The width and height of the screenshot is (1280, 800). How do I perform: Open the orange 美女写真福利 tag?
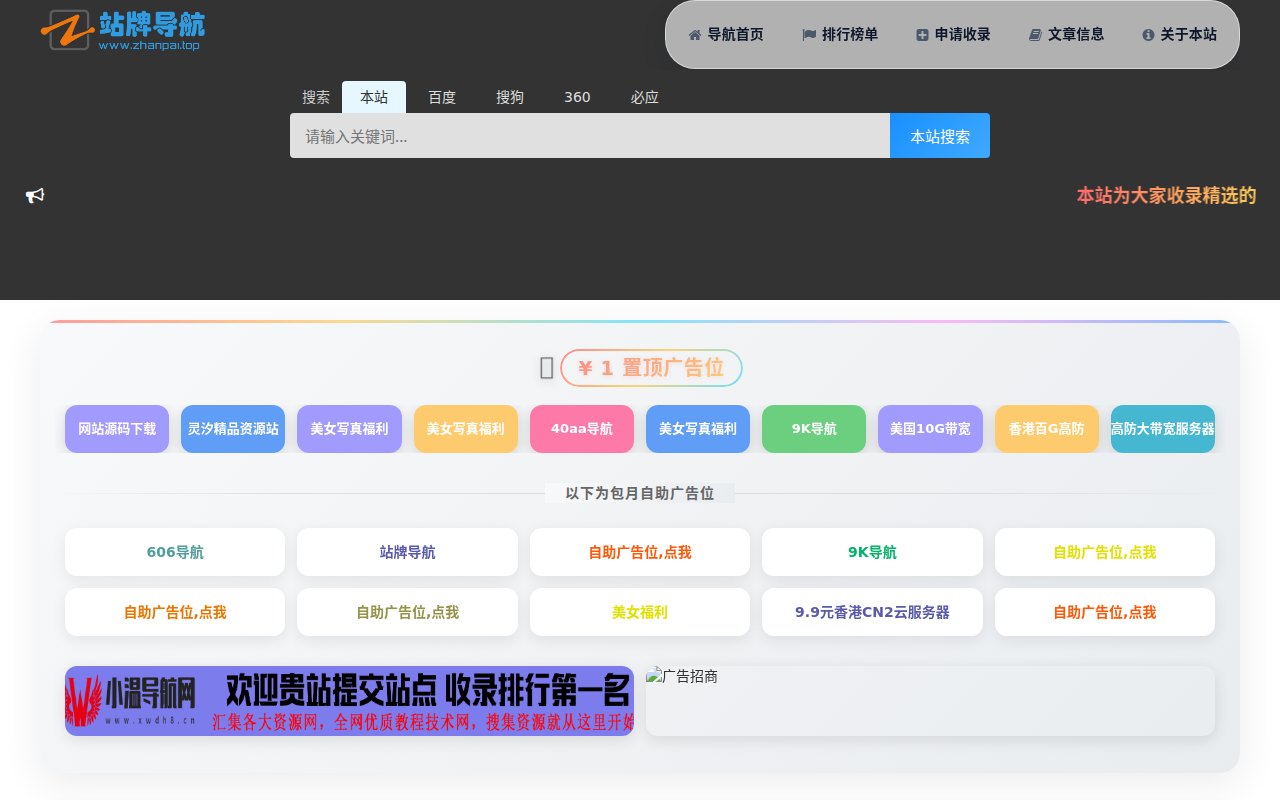[466, 429]
